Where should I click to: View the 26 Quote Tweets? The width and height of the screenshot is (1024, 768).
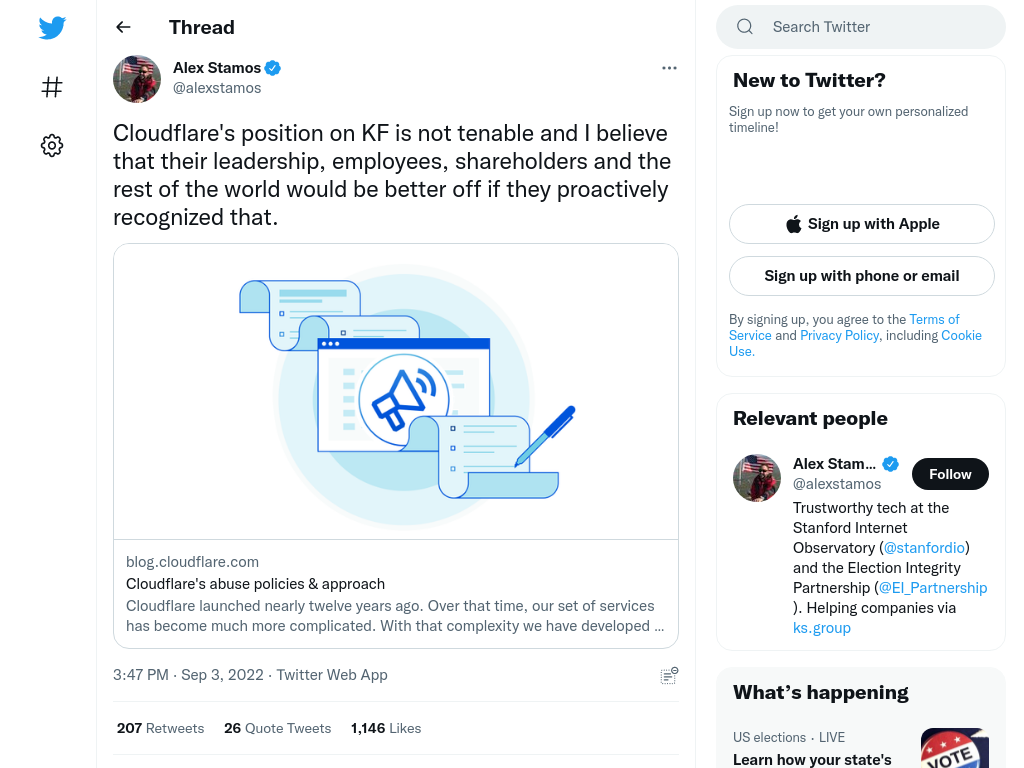click(278, 728)
